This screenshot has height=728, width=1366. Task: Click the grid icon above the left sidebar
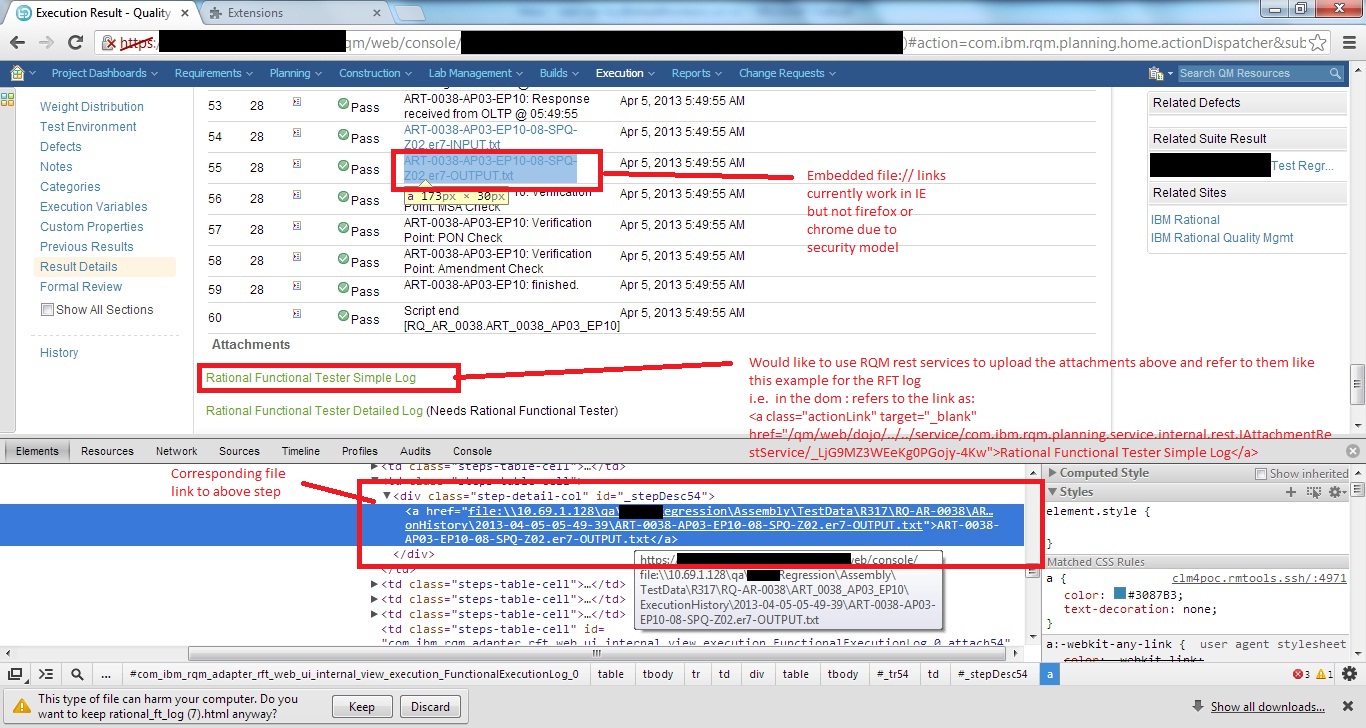click(7, 99)
